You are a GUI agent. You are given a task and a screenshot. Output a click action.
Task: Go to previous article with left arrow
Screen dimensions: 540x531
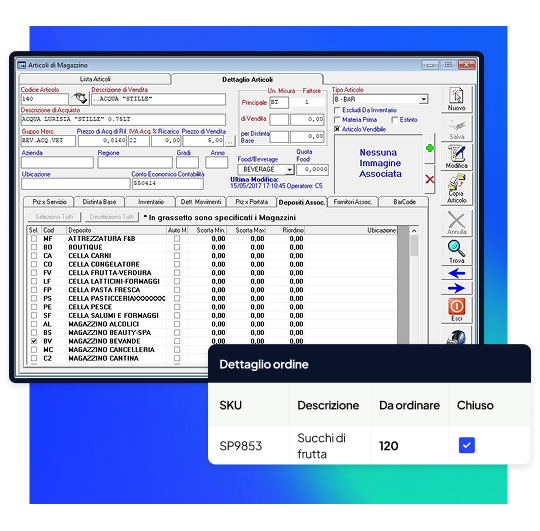[456, 273]
